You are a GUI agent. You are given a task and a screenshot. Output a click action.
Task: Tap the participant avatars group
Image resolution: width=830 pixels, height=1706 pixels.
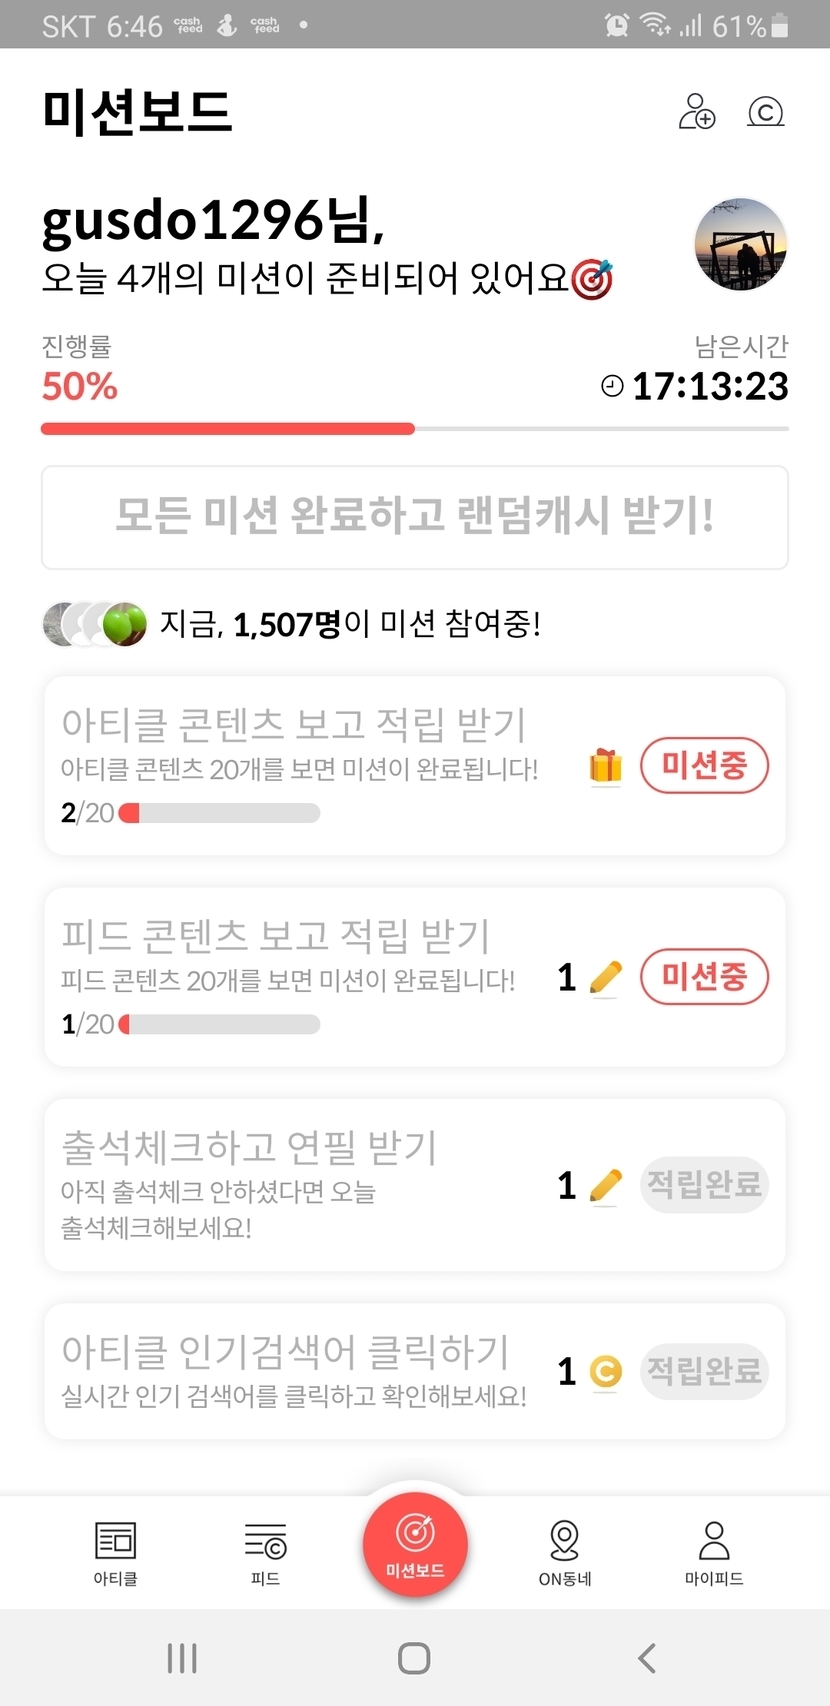point(95,624)
